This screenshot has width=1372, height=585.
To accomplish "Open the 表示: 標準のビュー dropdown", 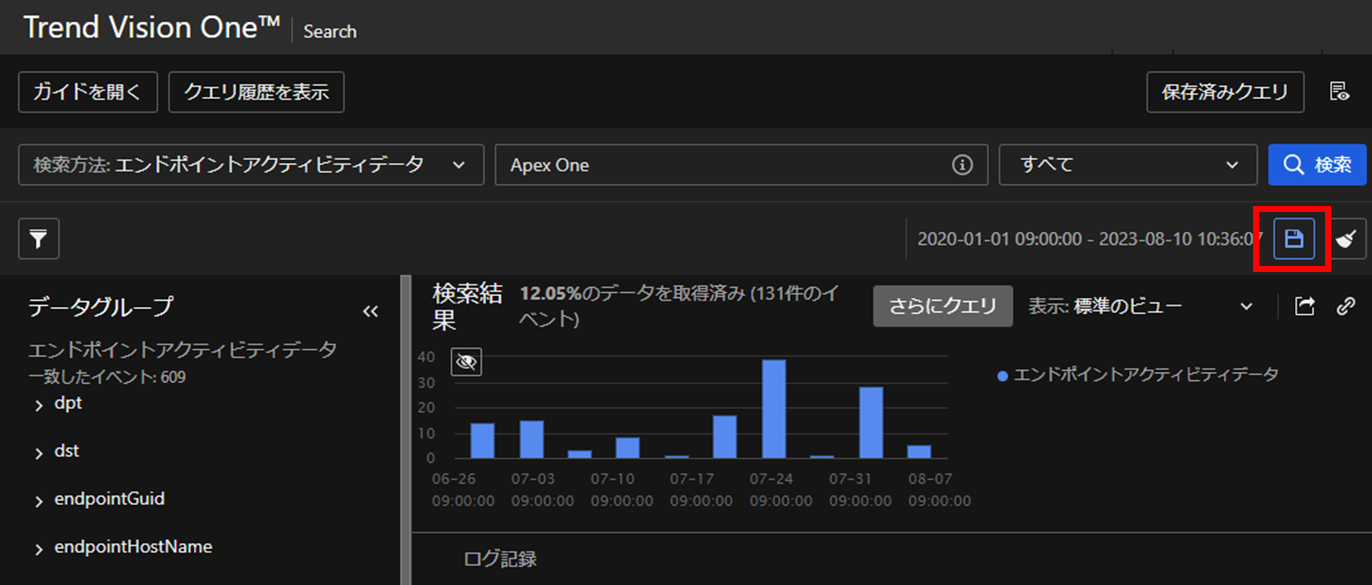I will (1141, 306).
